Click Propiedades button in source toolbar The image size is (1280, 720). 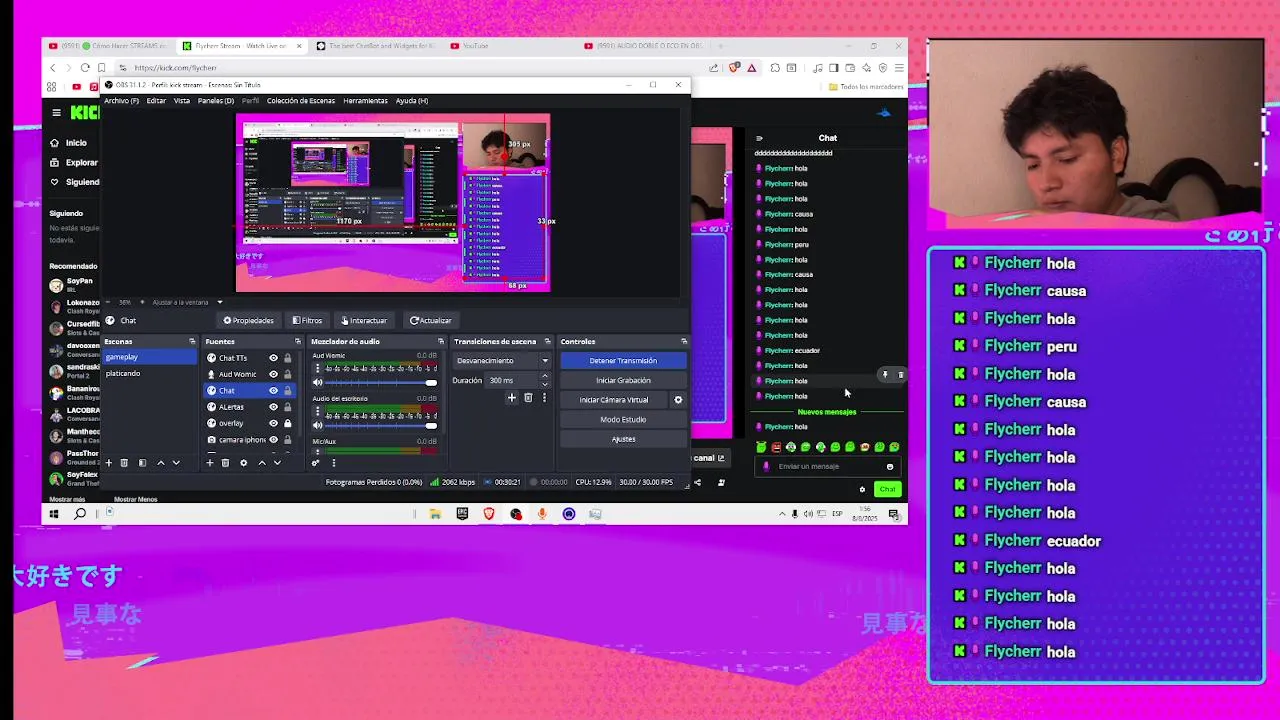pyautogui.click(x=248, y=321)
